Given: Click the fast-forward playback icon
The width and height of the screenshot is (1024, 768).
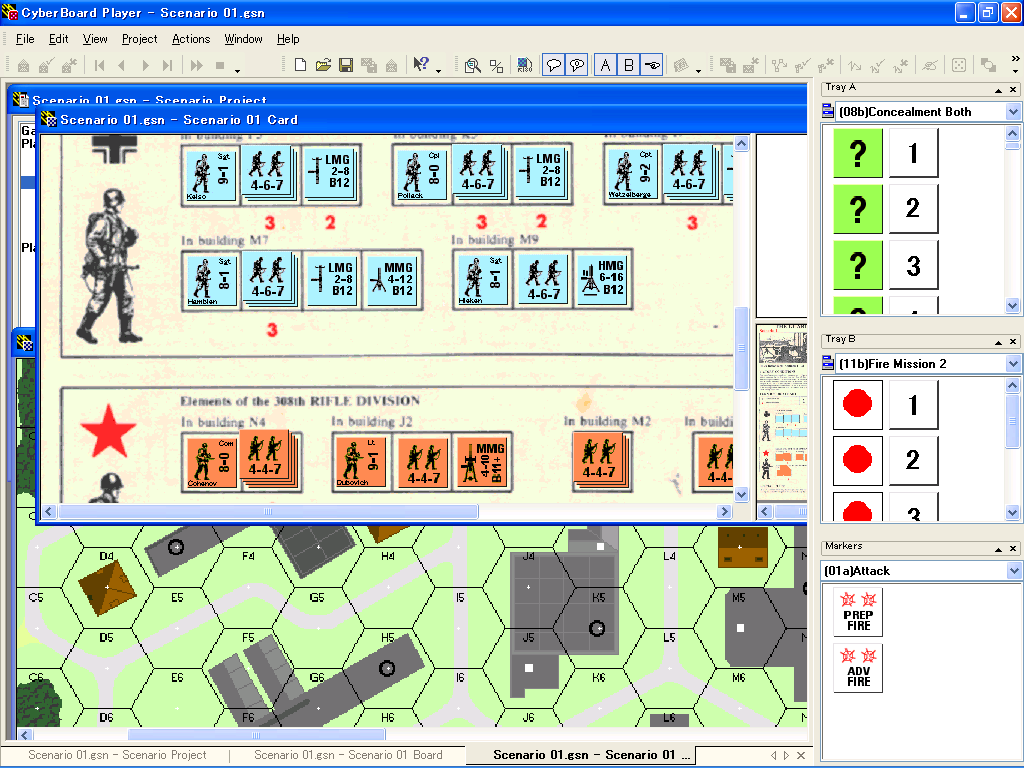Looking at the screenshot, I should tap(197, 65).
